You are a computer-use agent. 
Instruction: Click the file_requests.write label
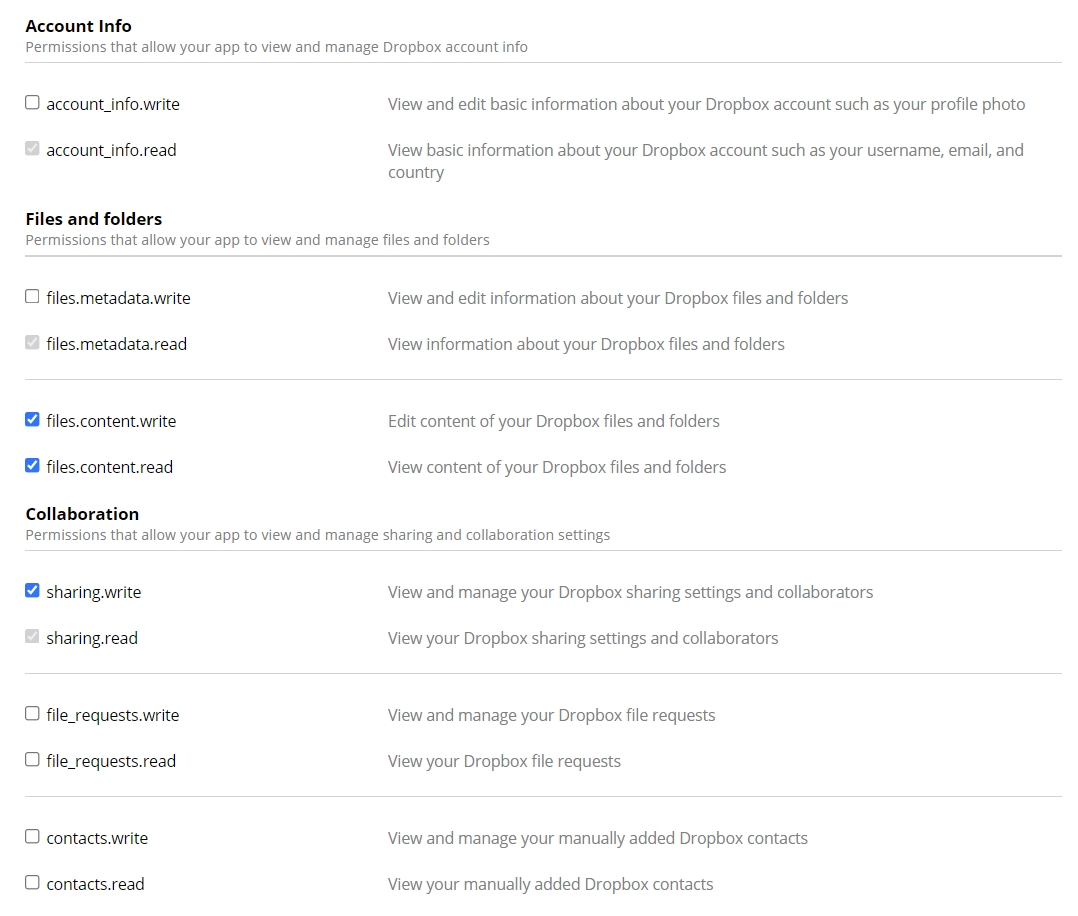tap(113, 715)
